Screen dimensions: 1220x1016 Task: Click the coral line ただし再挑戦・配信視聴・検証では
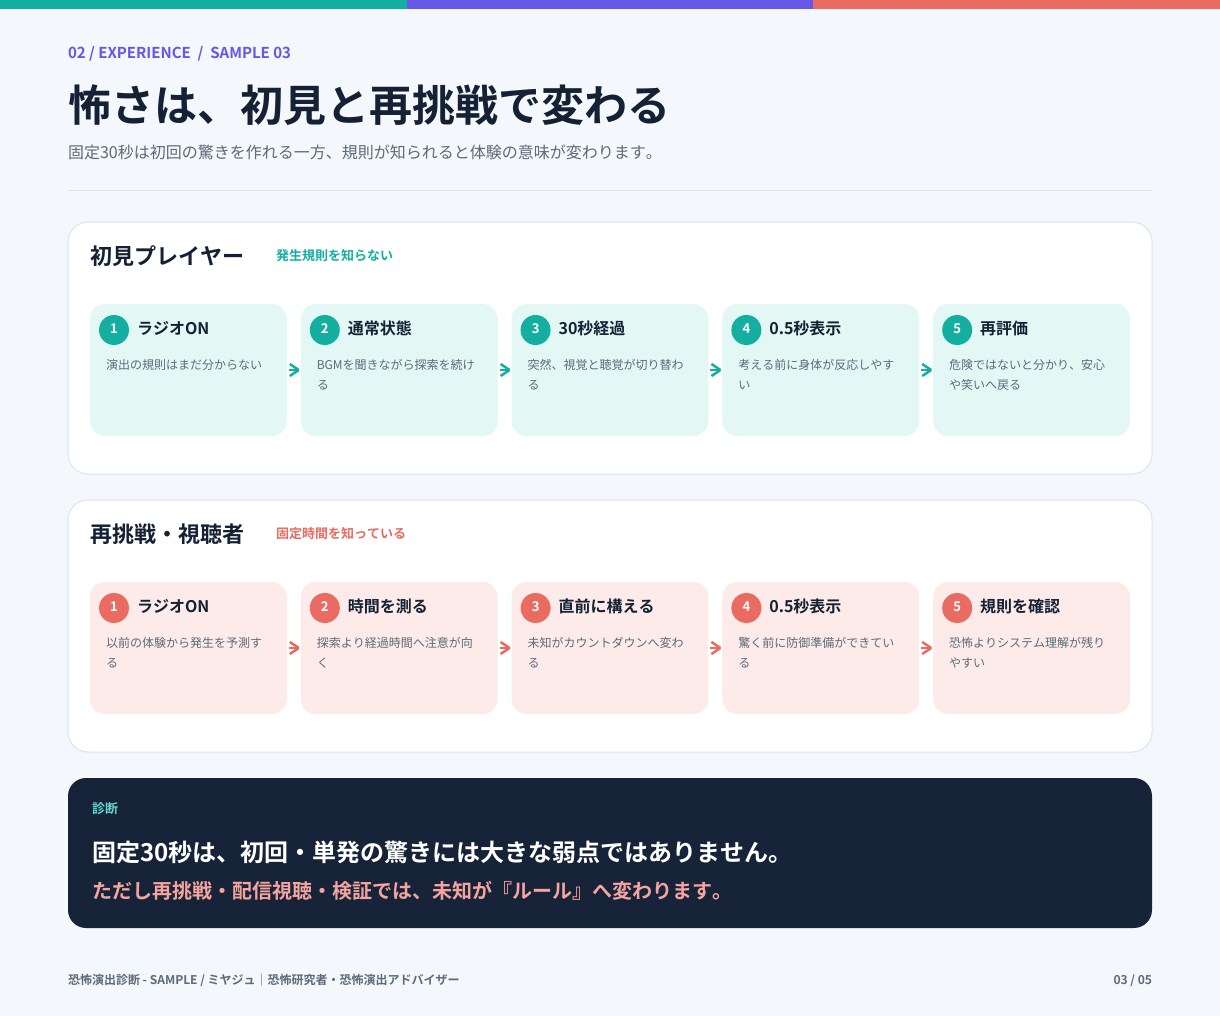[x=409, y=891]
